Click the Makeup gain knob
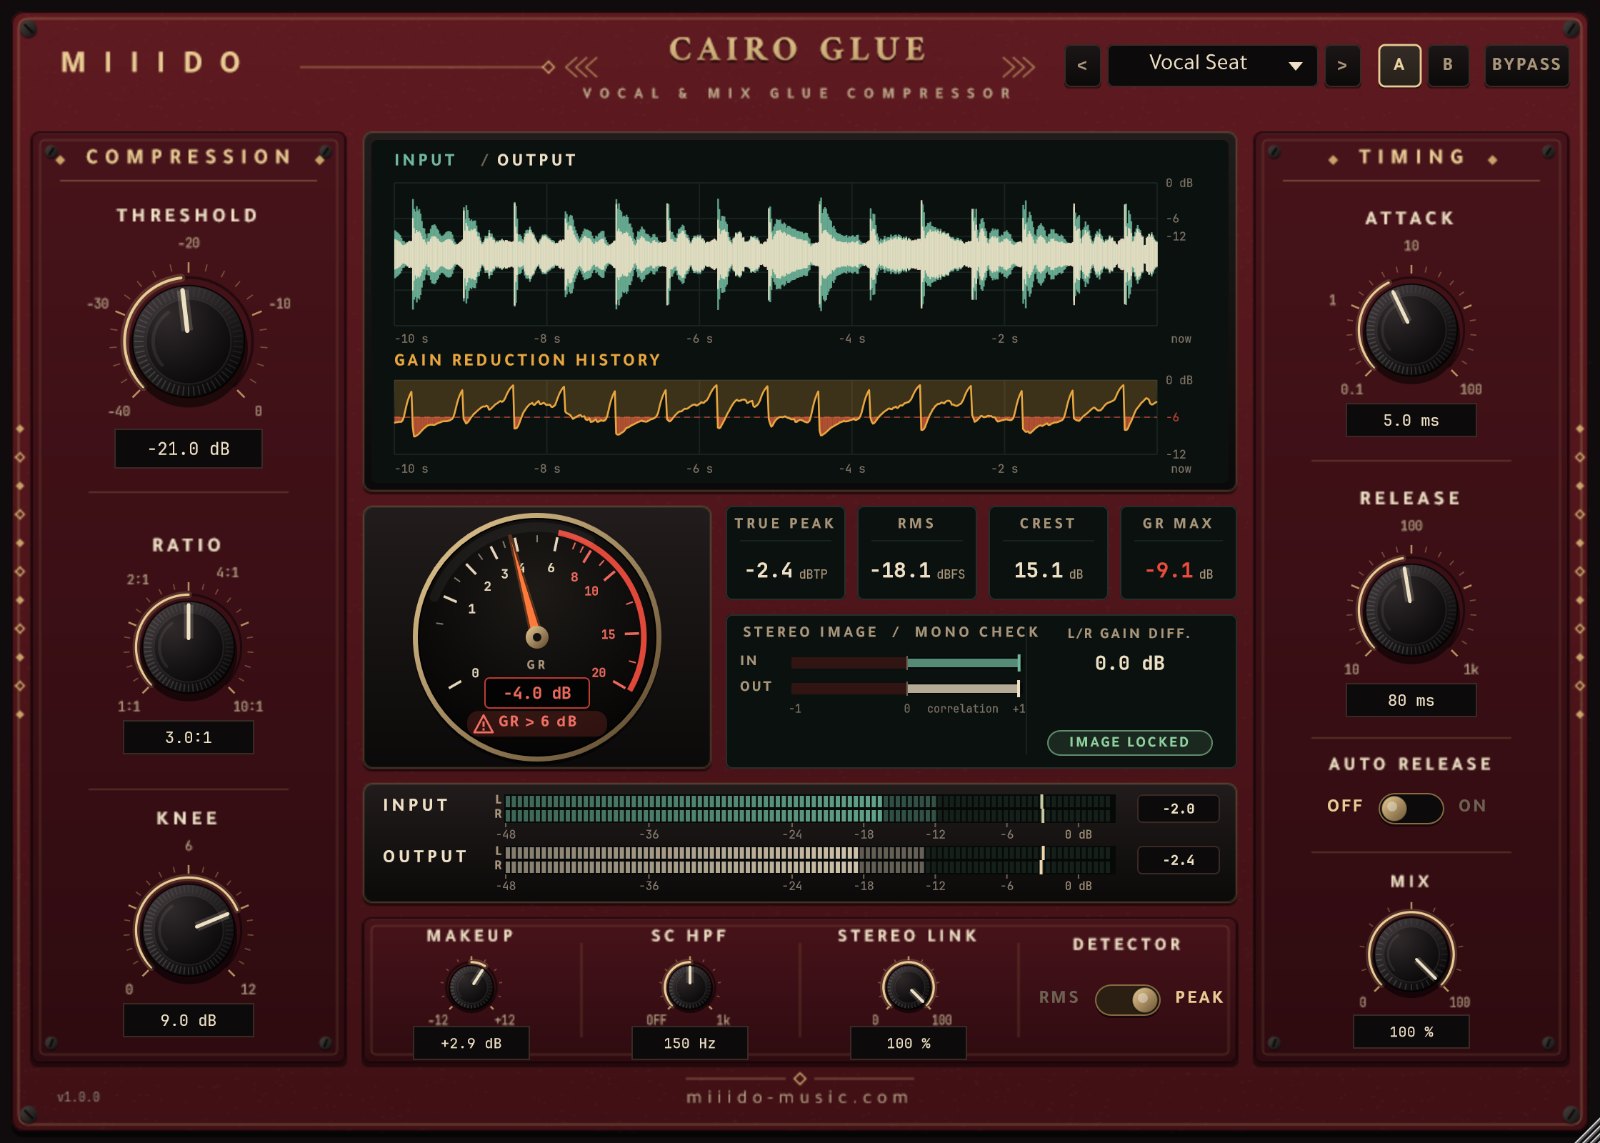Viewport: 1600px width, 1143px height. pyautogui.click(x=470, y=987)
